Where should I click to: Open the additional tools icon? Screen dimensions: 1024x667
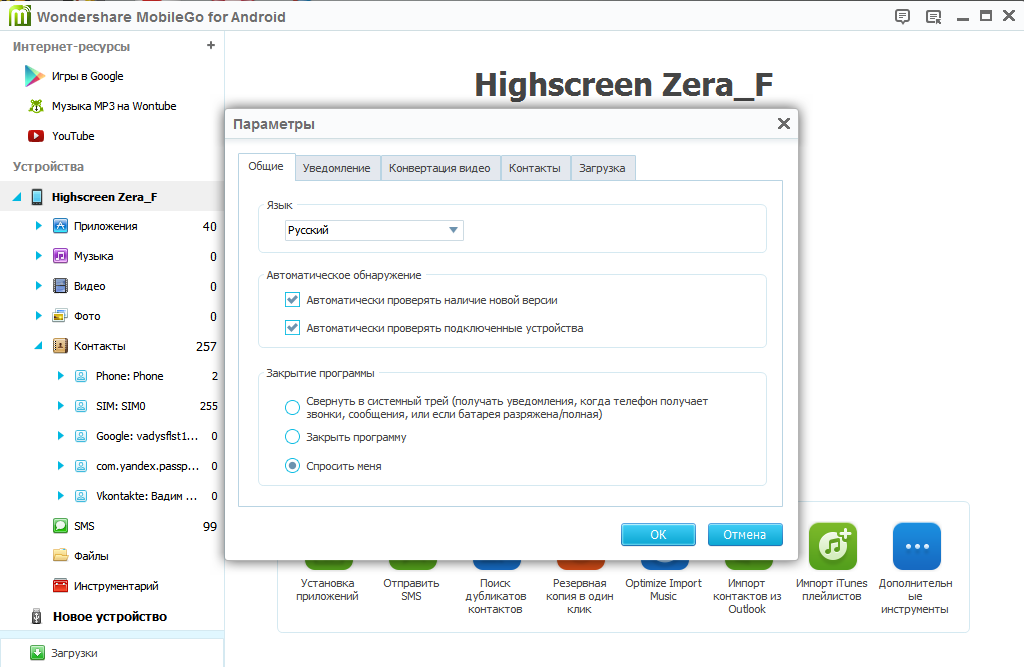916,546
